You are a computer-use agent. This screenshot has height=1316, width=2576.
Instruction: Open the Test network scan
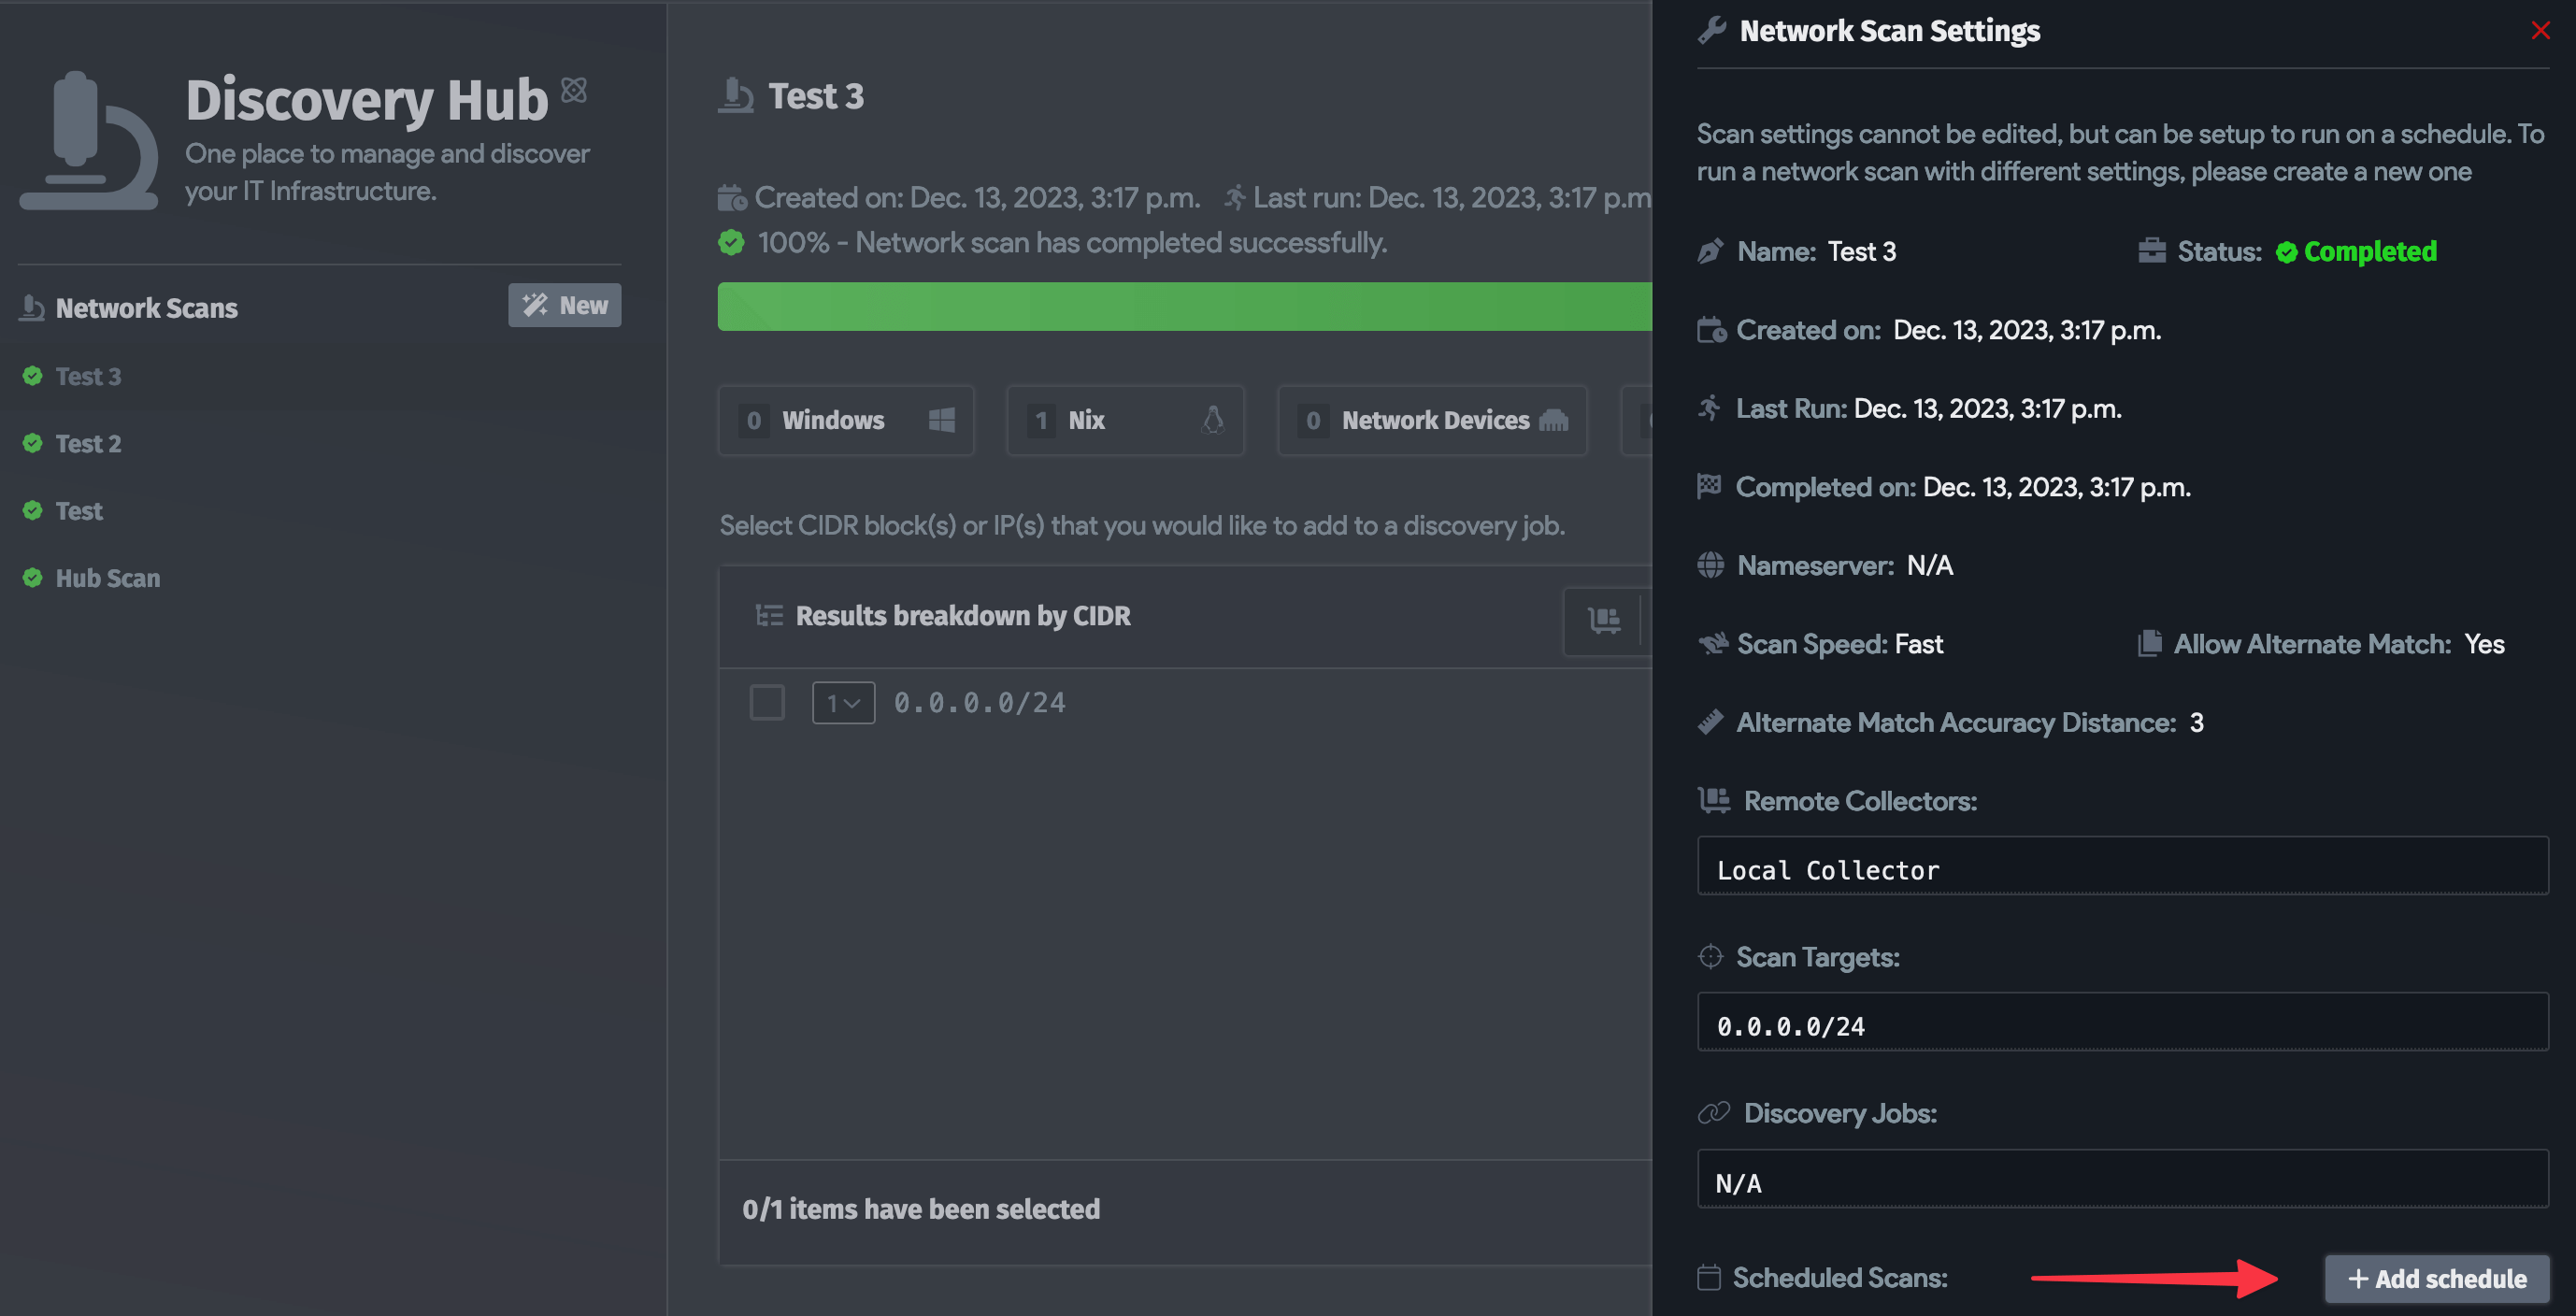(79, 510)
